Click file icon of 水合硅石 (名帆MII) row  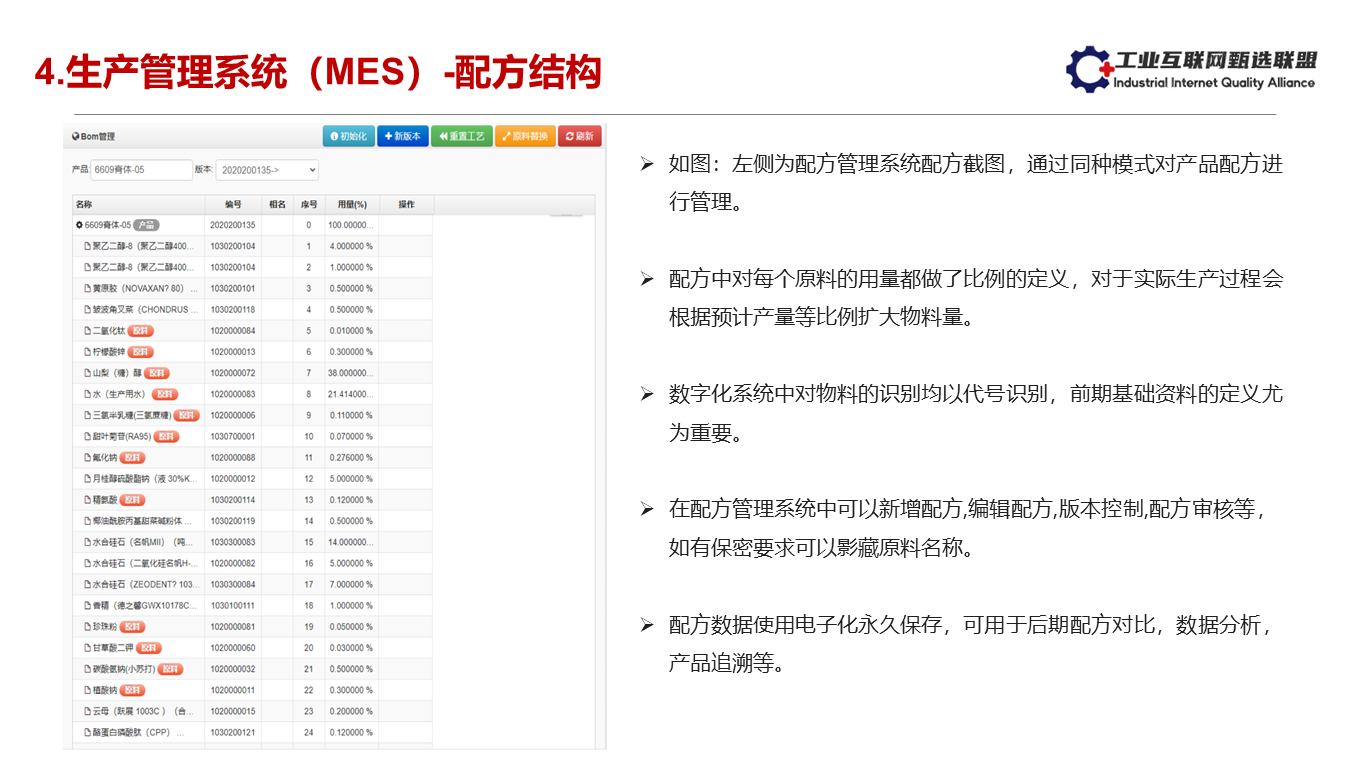(88, 542)
